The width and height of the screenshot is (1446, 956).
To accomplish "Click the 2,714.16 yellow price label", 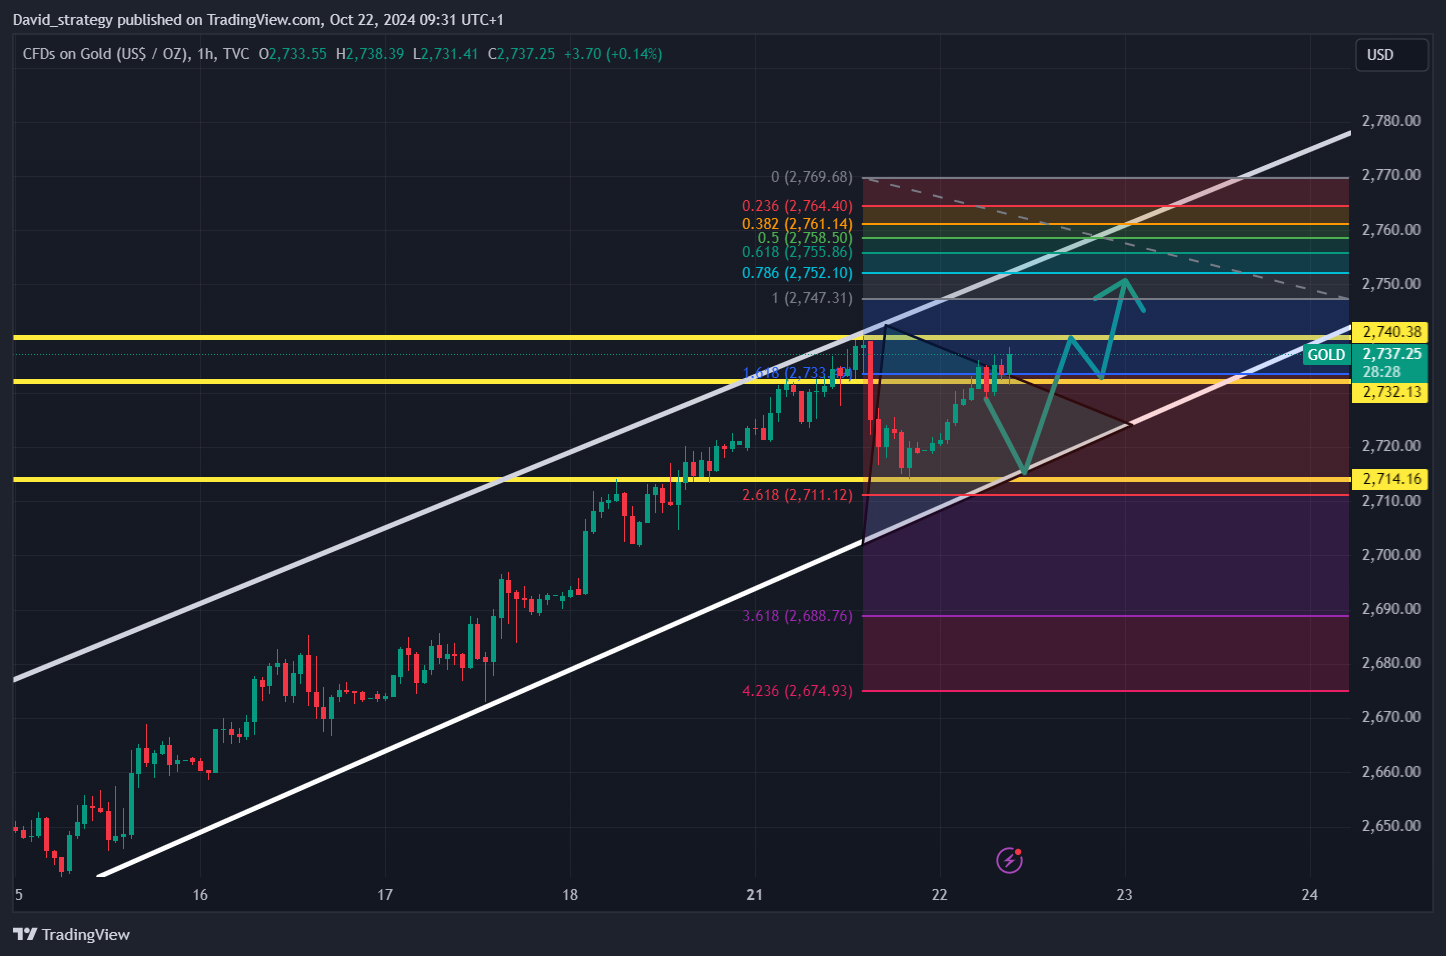I will point(1392,479).
